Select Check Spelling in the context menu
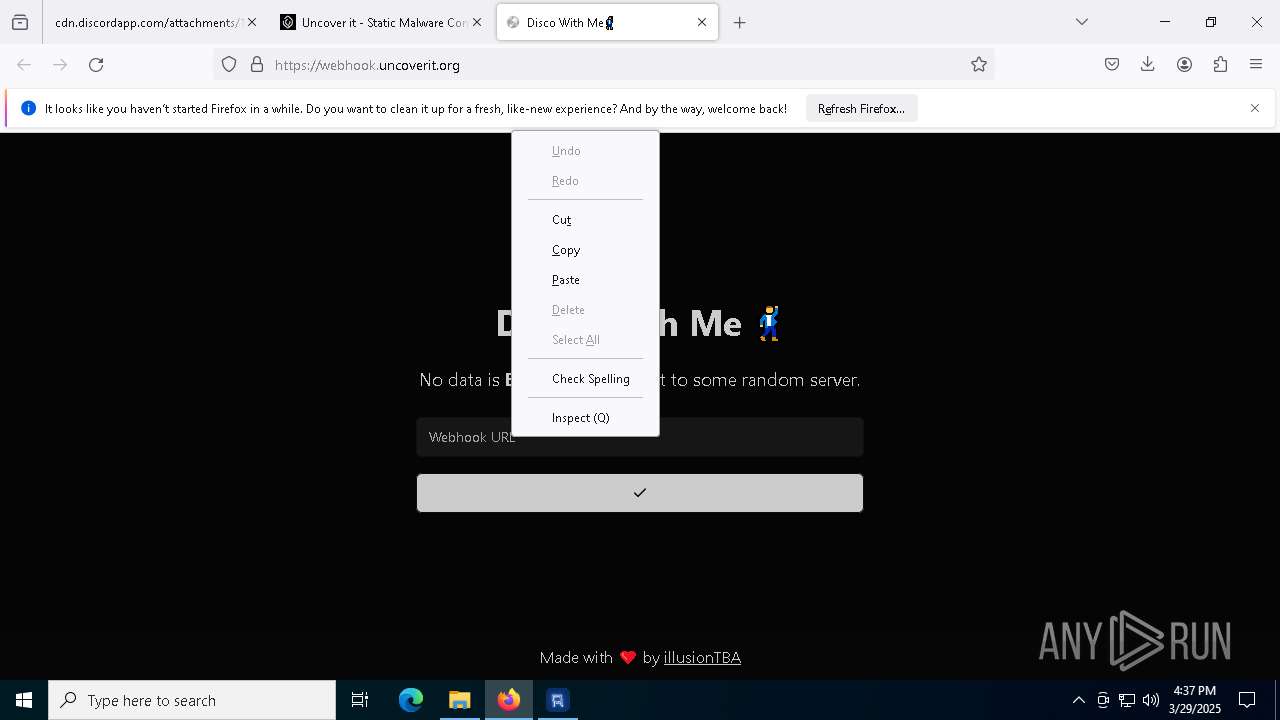Image resolution: width=1280 pixels, height=720 pixels. [x=585, y=379]
